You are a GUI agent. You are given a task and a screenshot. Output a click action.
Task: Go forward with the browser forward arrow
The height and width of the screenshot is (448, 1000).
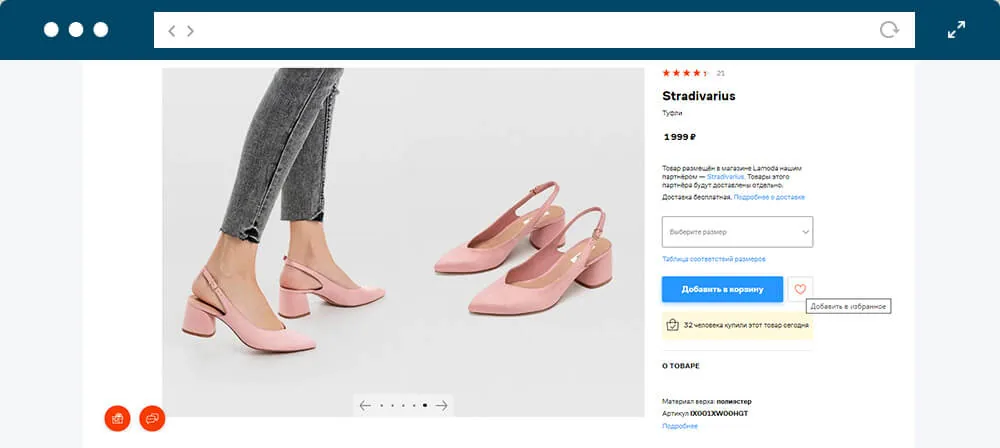[x=190, y=31]
